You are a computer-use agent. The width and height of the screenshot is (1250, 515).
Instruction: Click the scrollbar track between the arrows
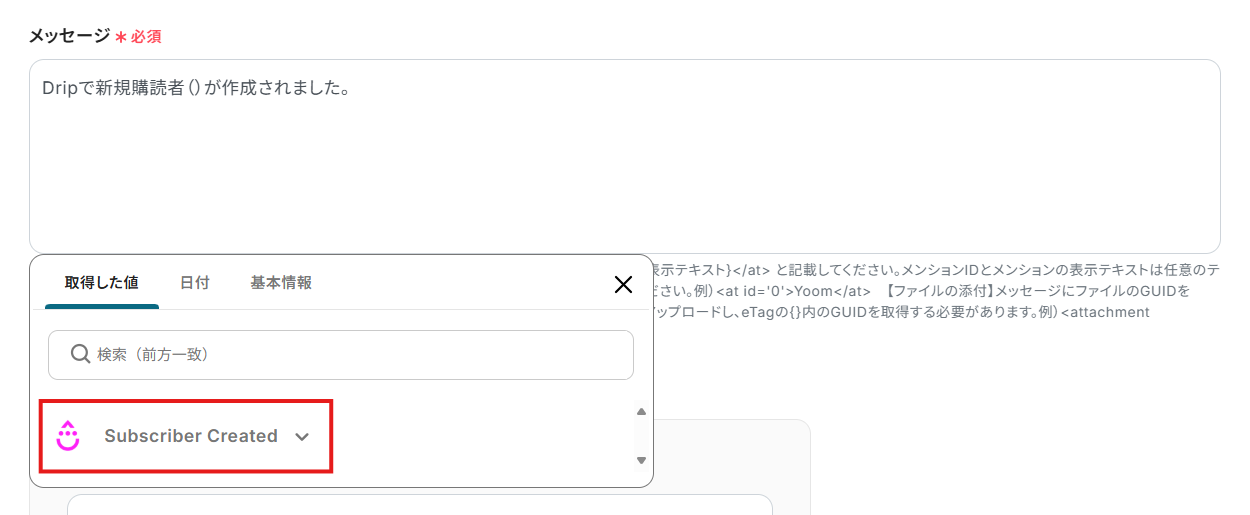642,435
